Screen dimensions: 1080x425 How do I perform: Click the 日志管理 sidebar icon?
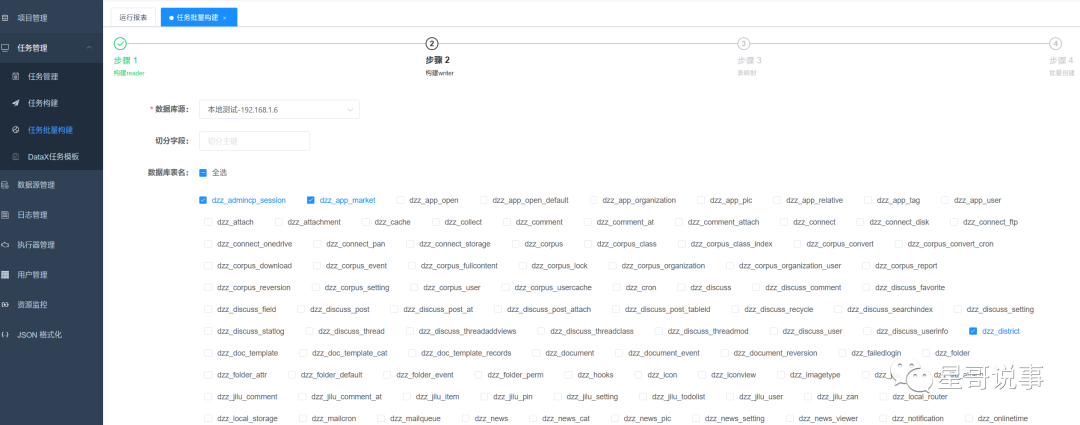tap(6, 214)
